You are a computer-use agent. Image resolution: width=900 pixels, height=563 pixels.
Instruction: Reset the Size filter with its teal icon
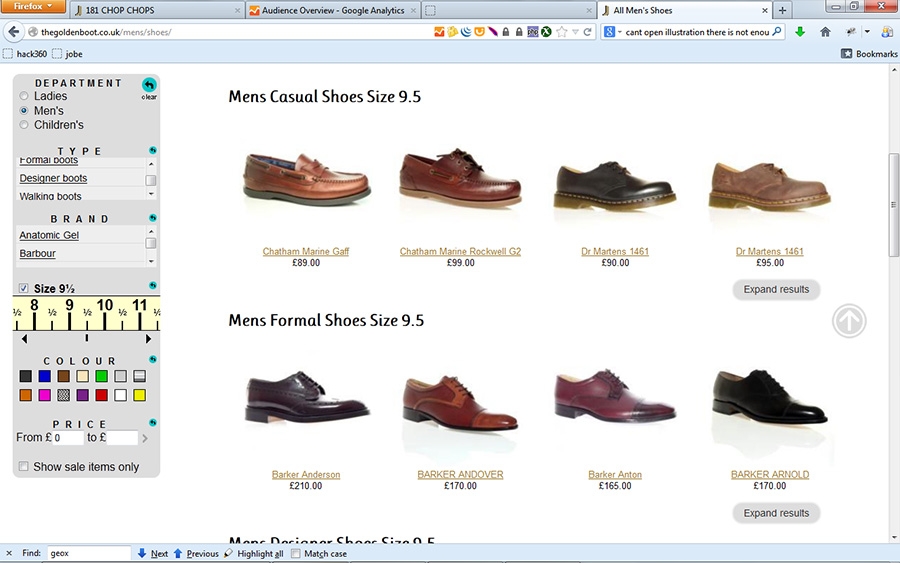pos(153,285)
